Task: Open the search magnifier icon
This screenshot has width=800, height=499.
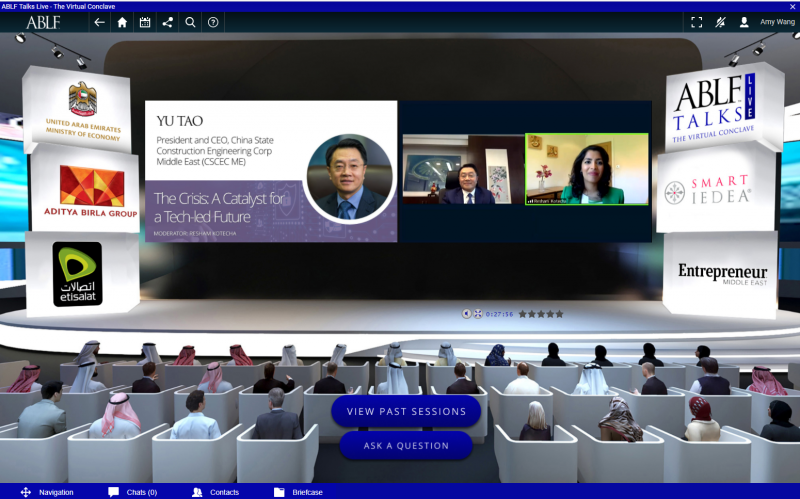Action: [190, 22]
